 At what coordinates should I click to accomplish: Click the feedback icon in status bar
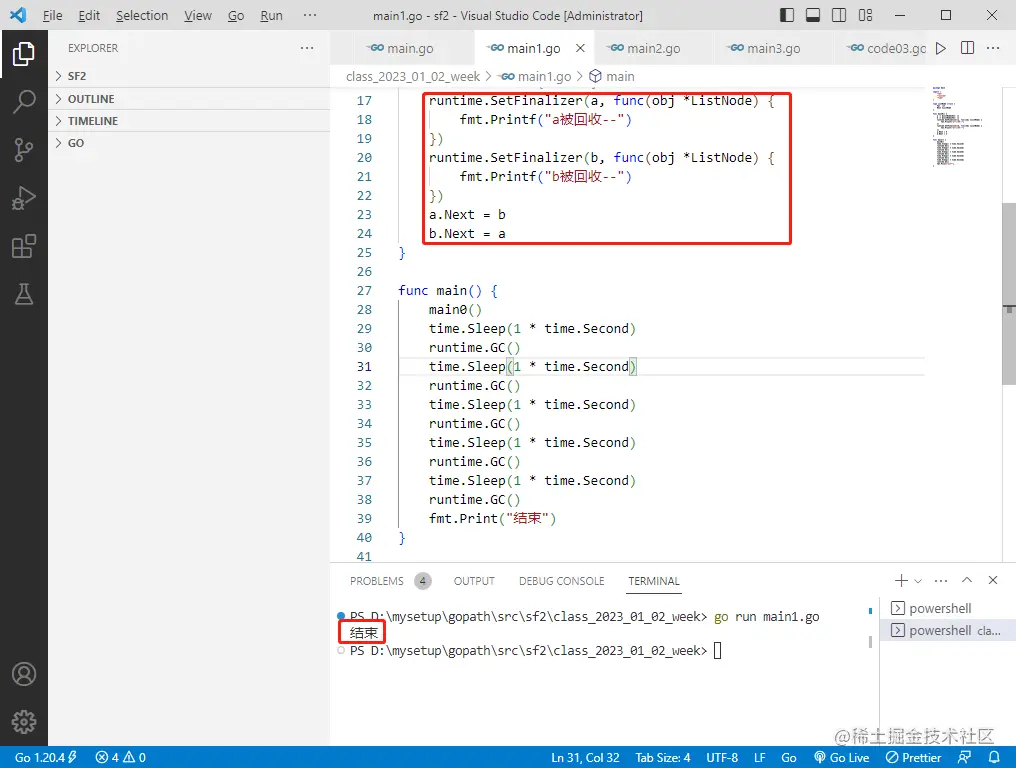(965, 757)
